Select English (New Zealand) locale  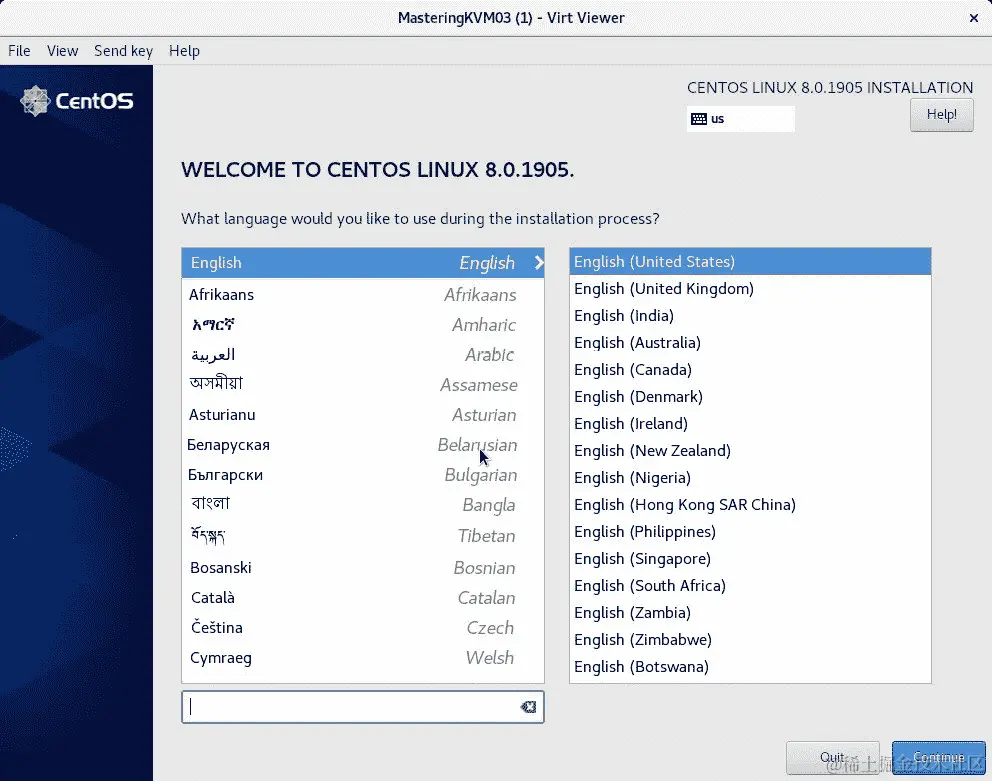tap(750, 451)
